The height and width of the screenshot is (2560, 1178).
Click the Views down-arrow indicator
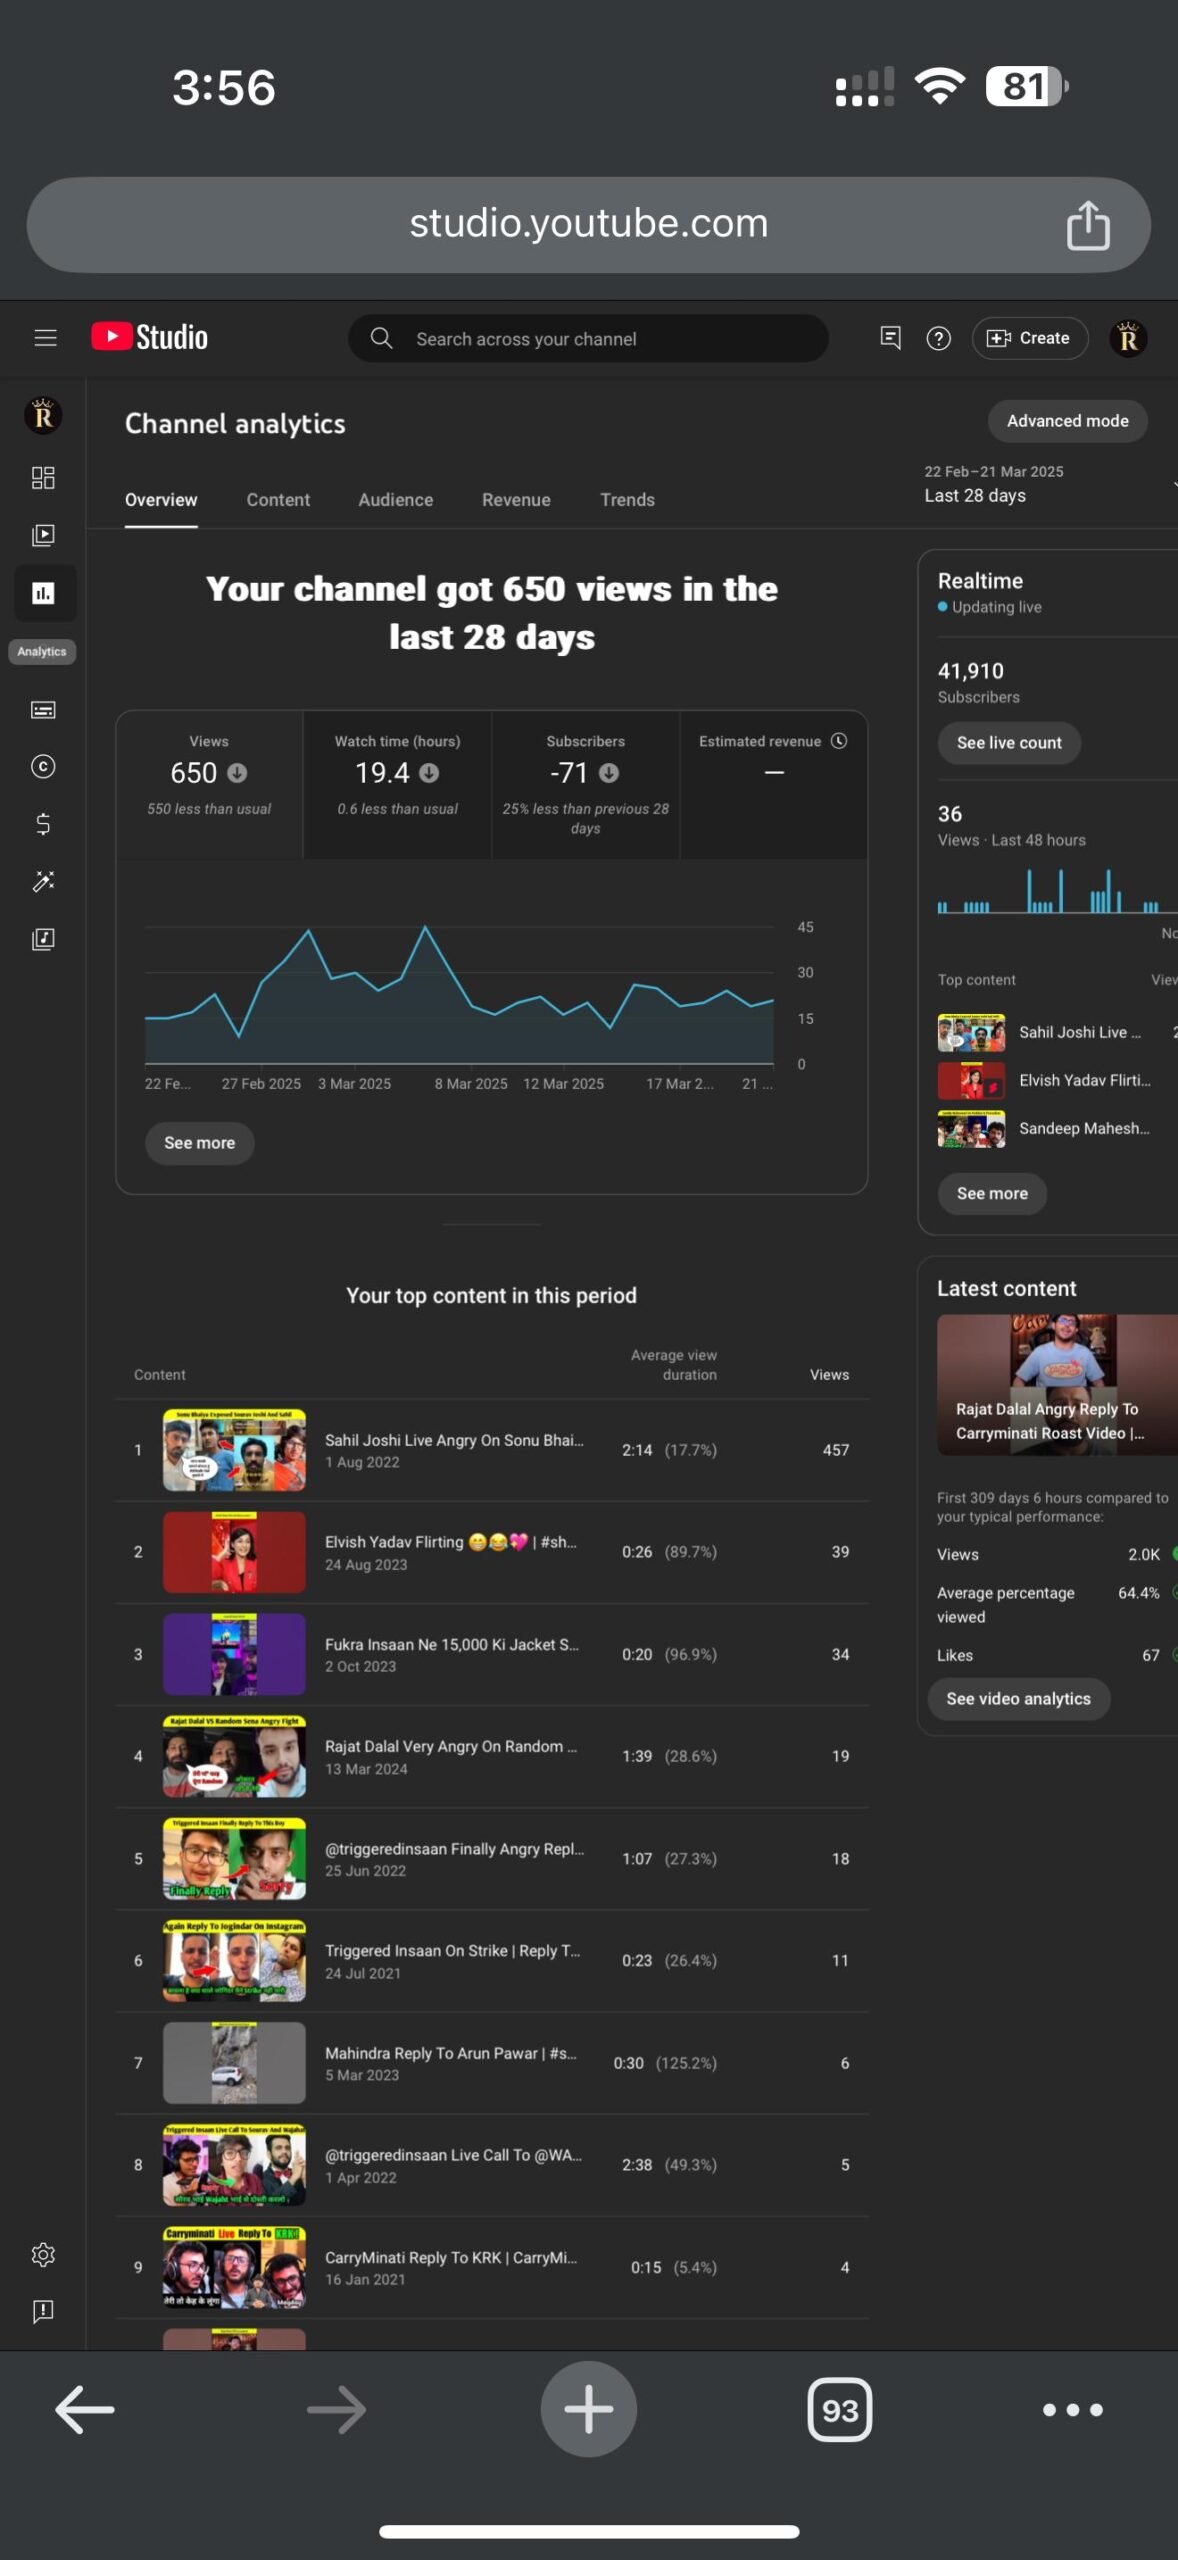click(x=237, y=773)
